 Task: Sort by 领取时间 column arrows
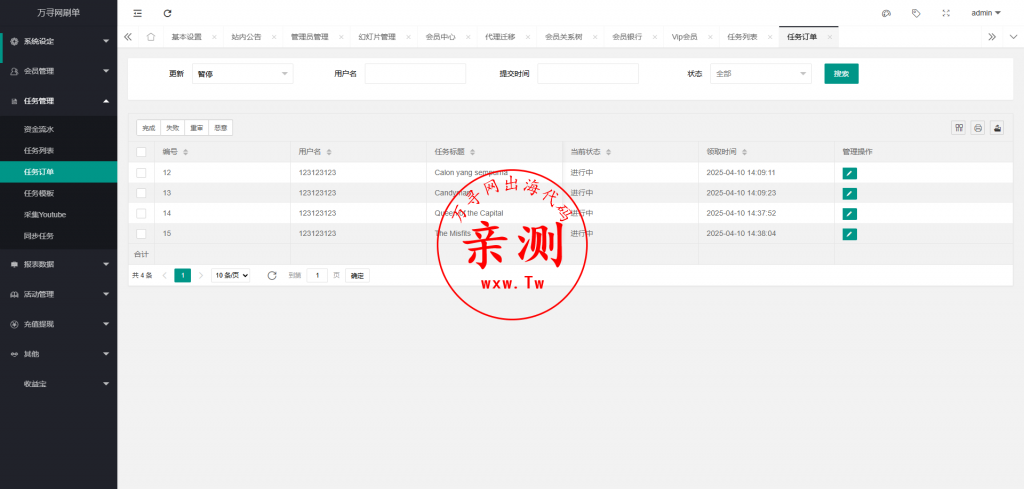[x=744, y=152]
